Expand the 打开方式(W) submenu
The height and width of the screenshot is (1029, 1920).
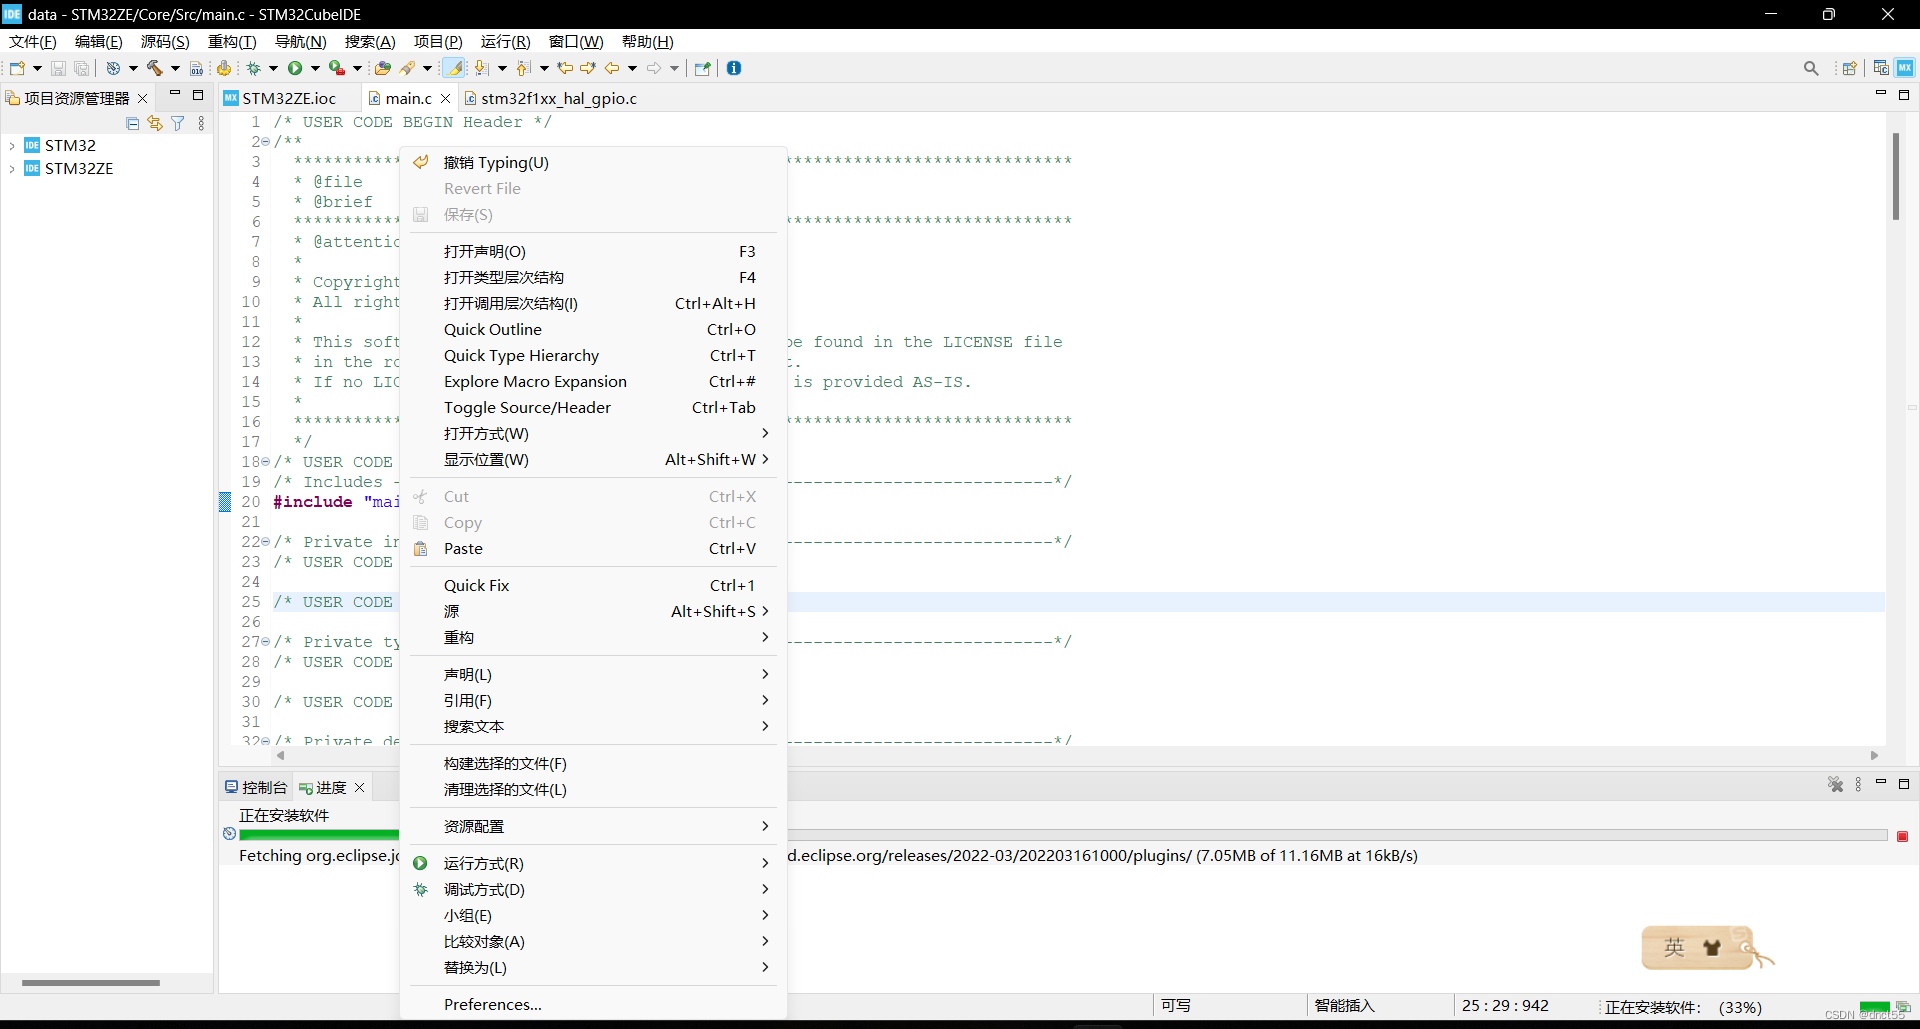[x=593, y=433]
